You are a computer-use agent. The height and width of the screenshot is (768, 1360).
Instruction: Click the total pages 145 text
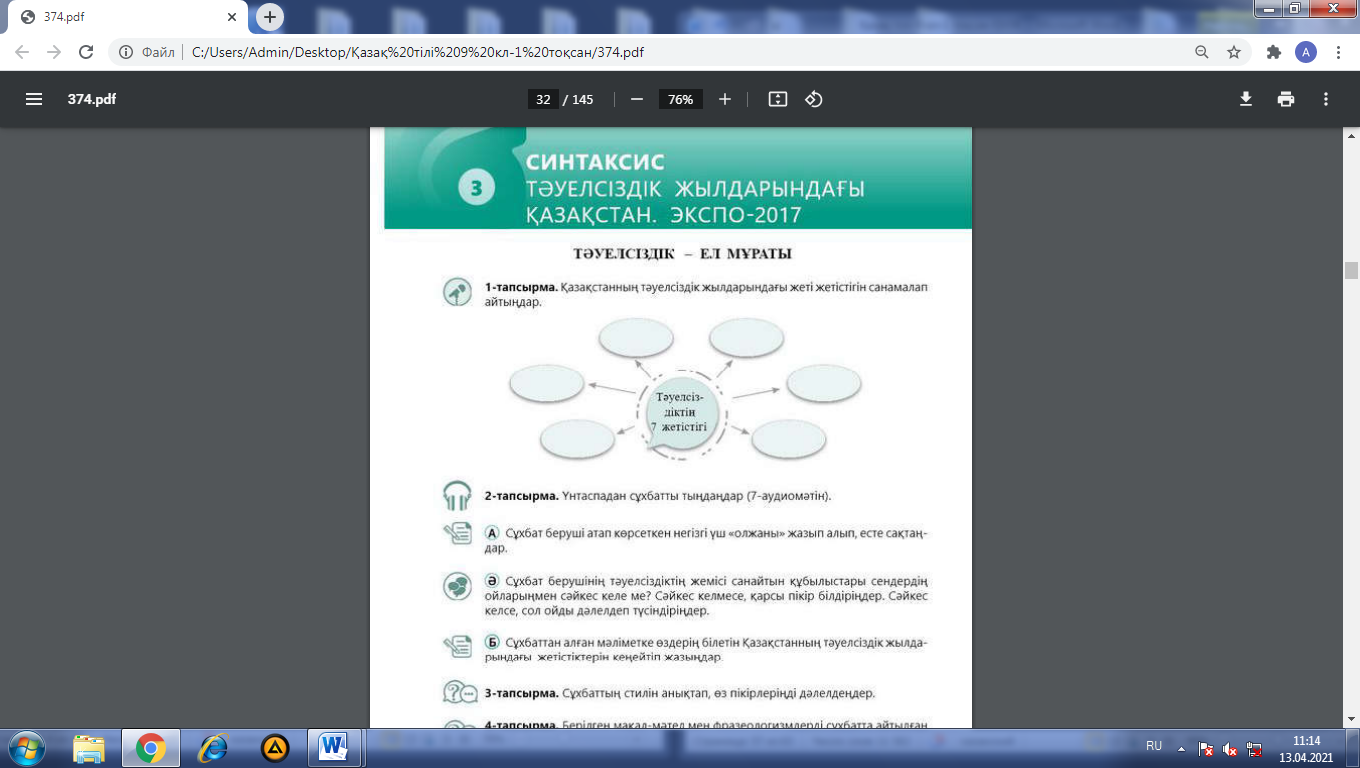pyautogui.click(x=582, y=99)
